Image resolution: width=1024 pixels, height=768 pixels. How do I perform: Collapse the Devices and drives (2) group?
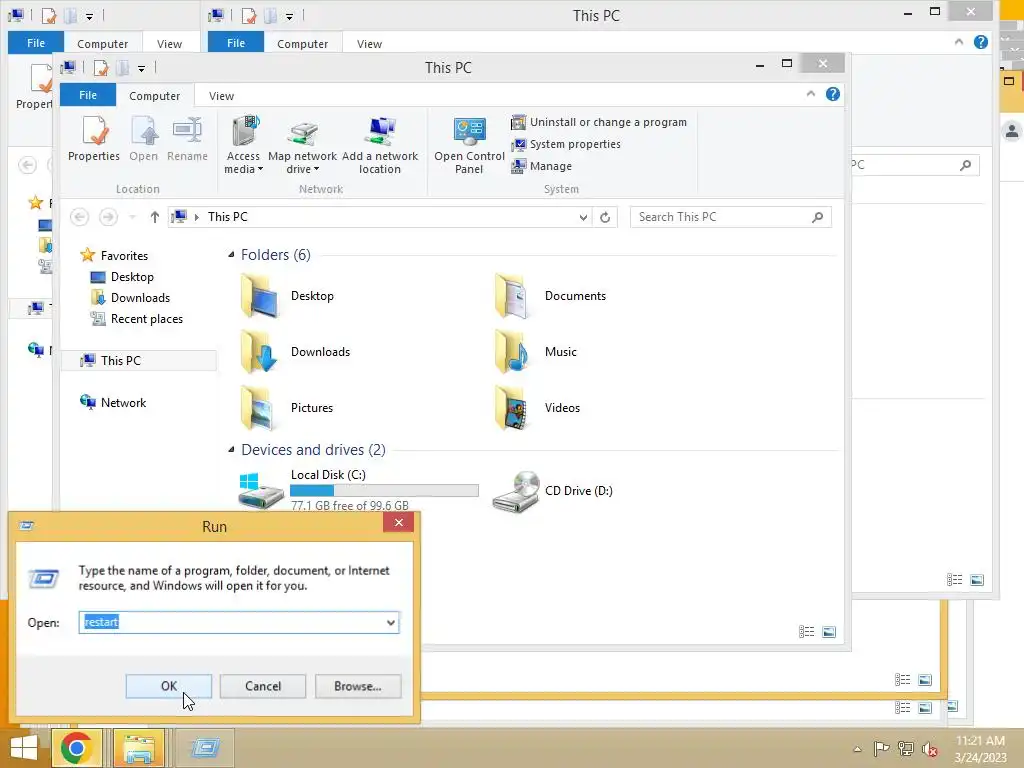point(231,450)
